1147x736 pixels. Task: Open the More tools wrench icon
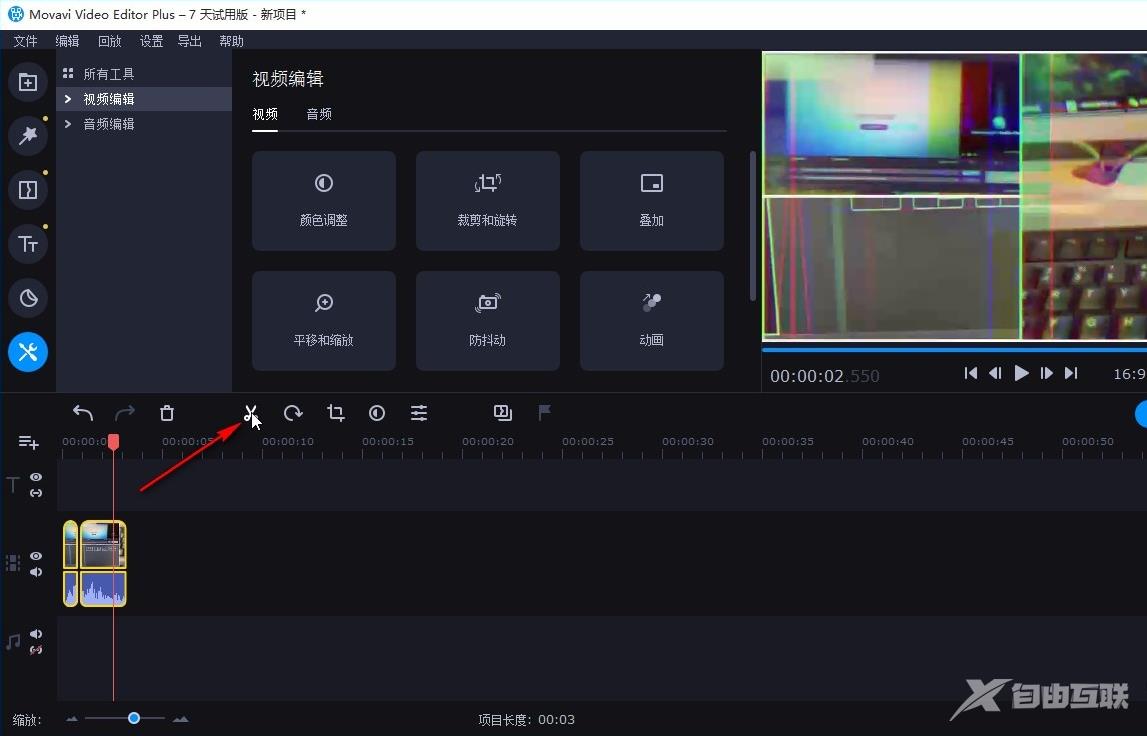coord(28,352)
